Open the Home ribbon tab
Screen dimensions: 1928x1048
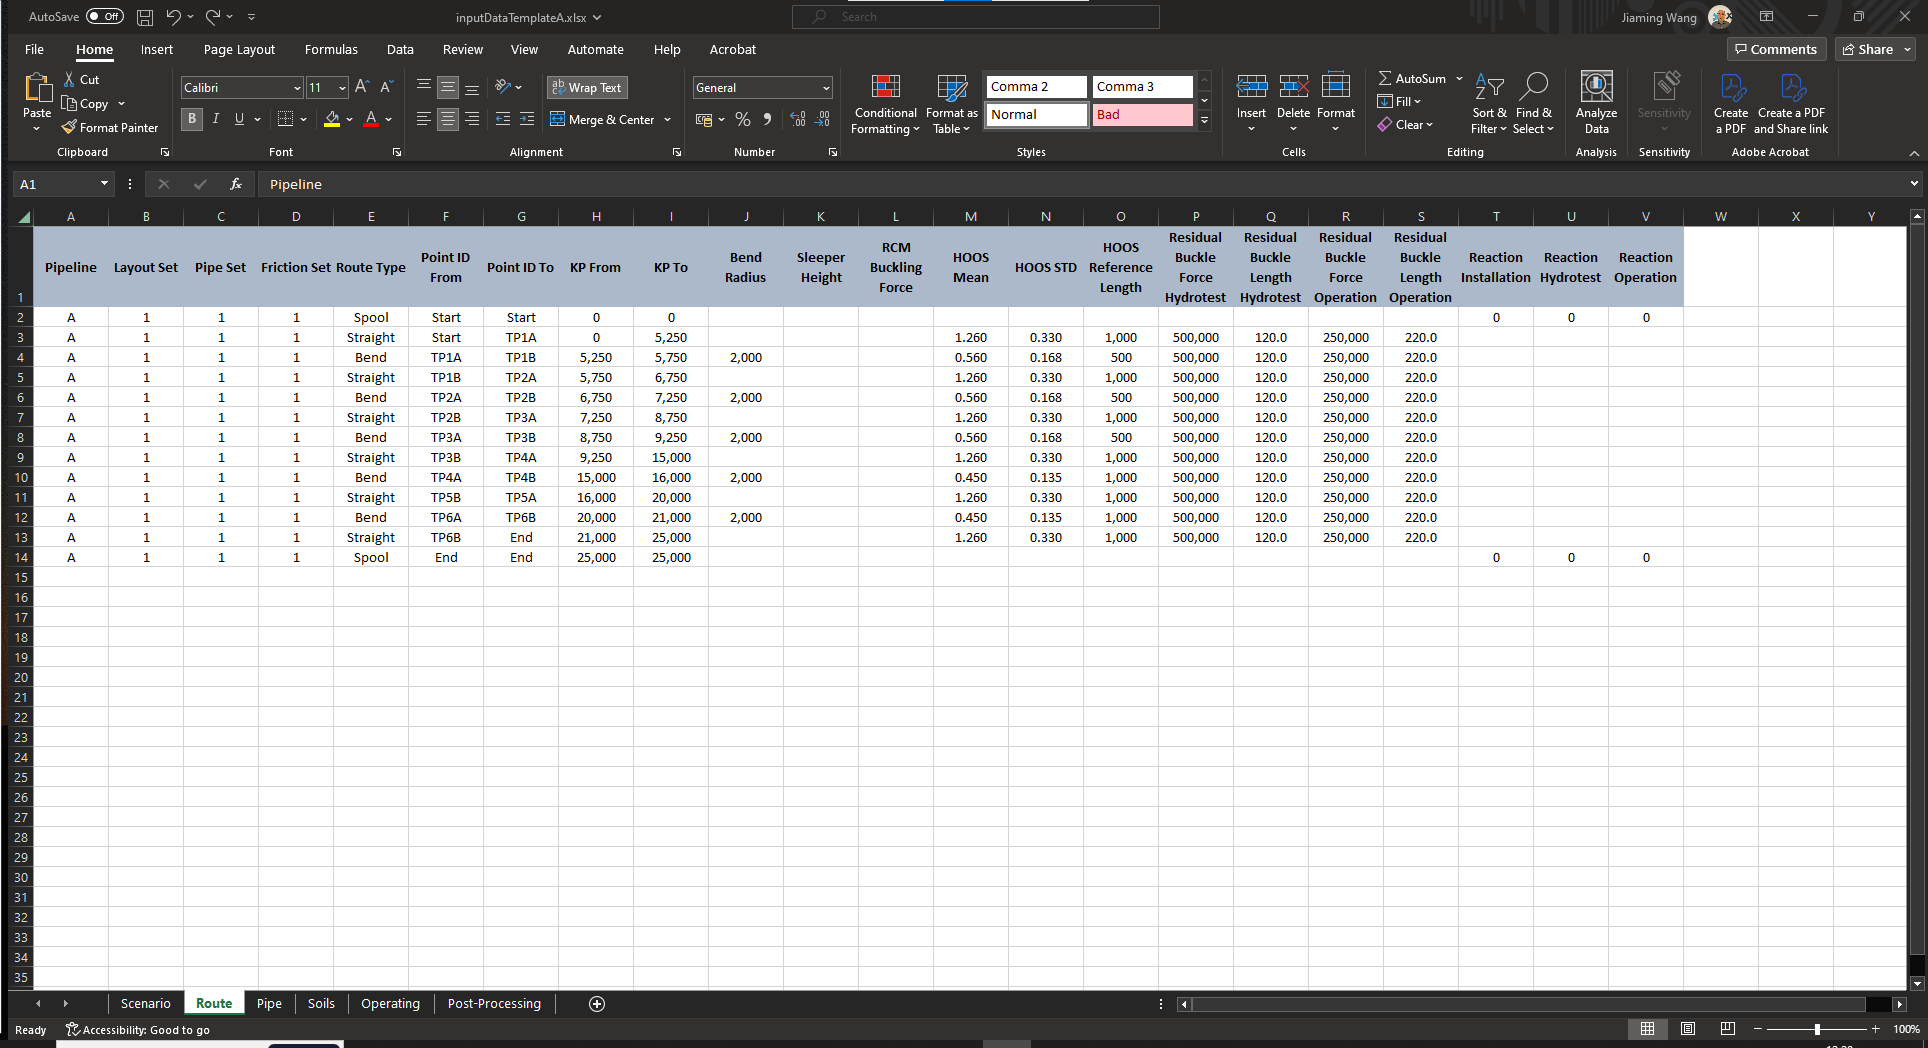click(95, 49)
